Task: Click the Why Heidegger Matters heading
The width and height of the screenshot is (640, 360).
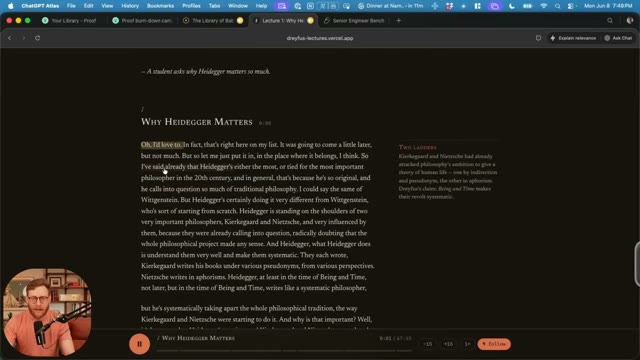Action: pyautogui.click(x=197, y=122)
